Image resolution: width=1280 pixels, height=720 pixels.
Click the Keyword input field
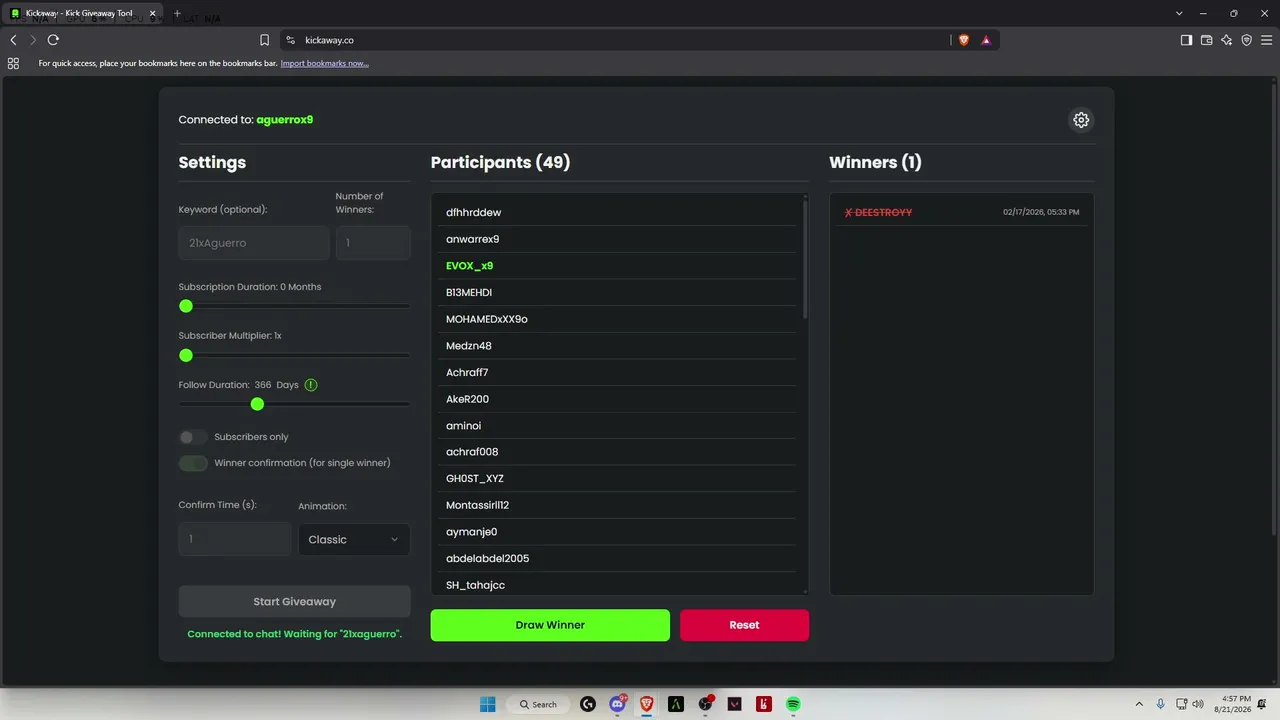[254, 243]
